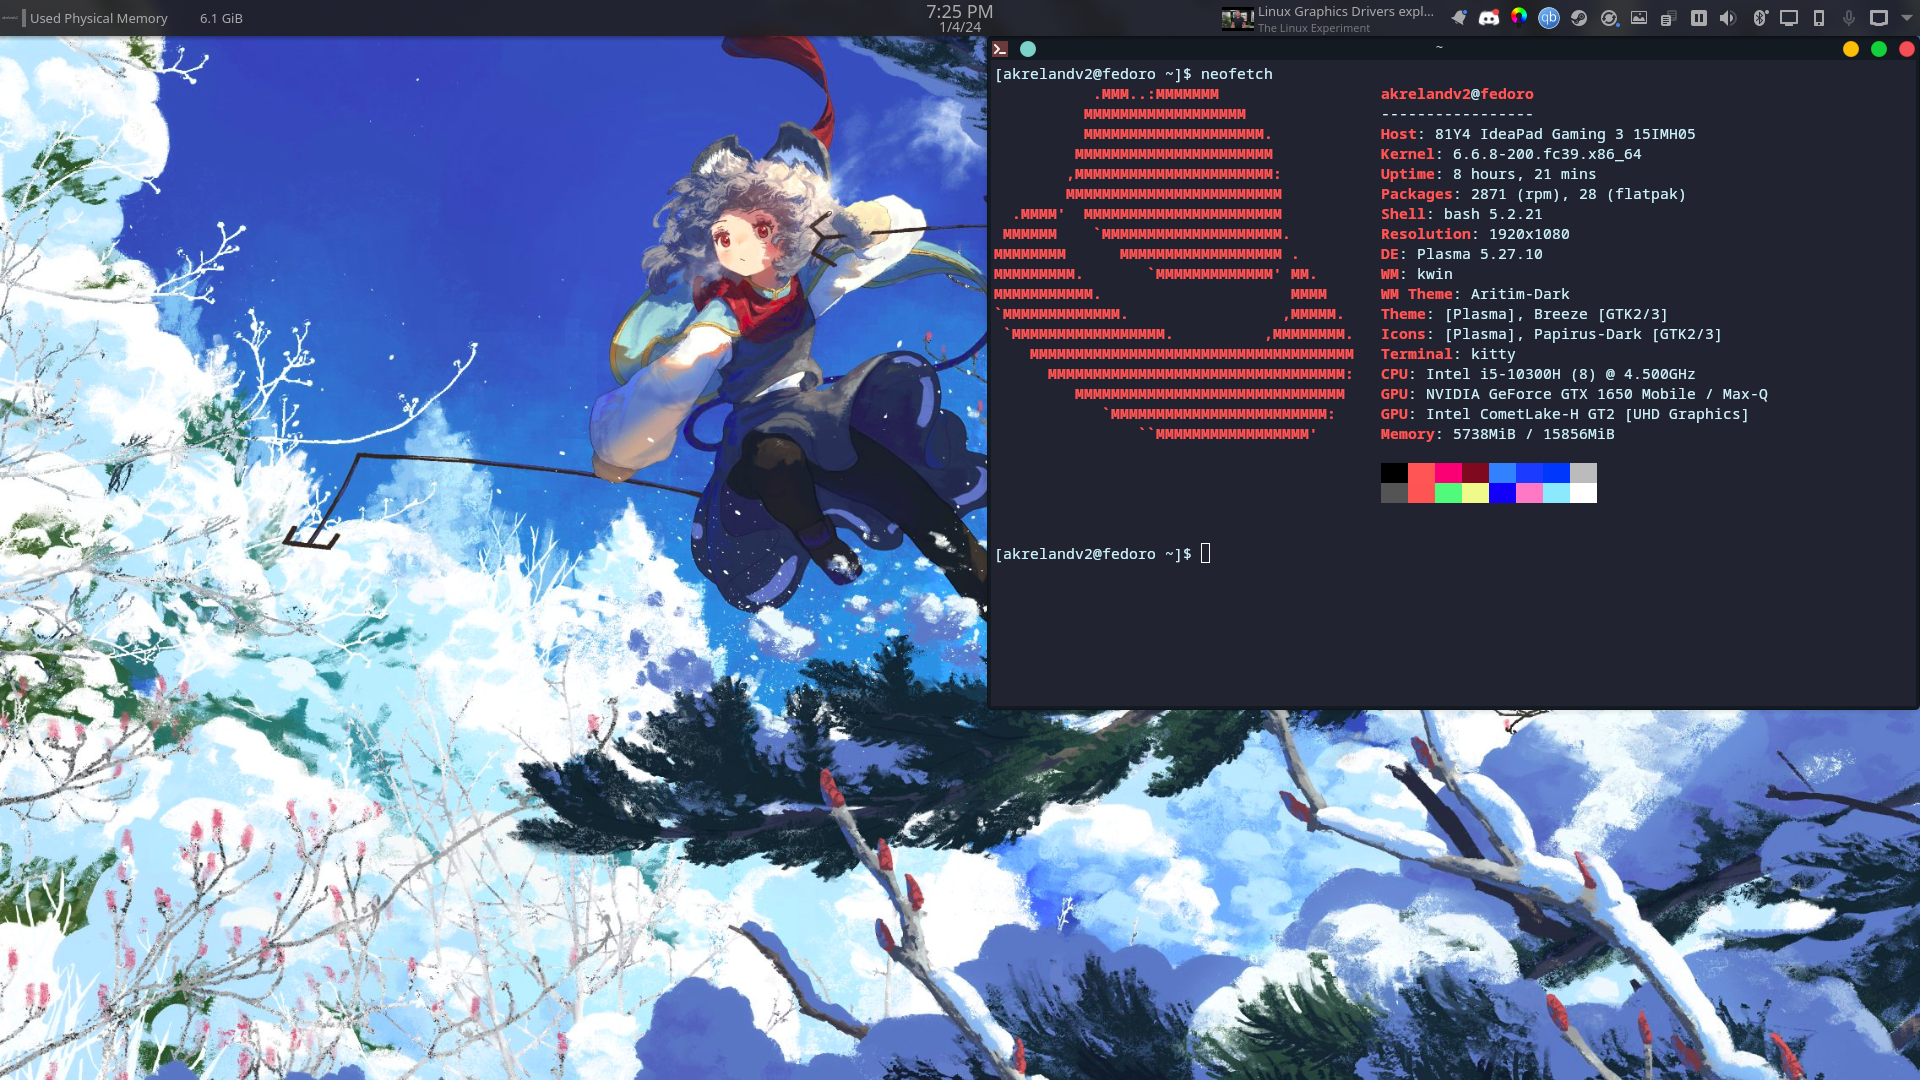Click the media thumbnail of Linux Experiment video
This screenshot has width=1920, height=1080.
pos(1238,19)
